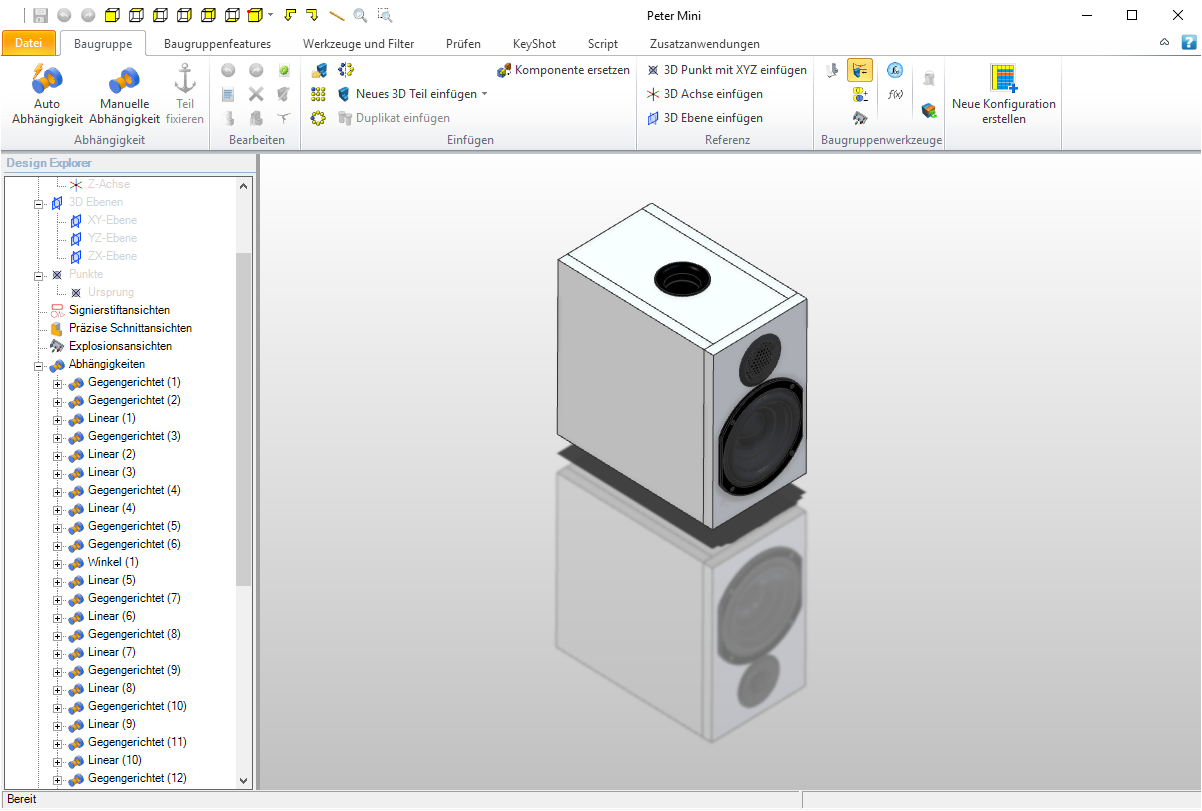Click the Design Explorer vertical scrollbar thumb
Viewport: 1202px width, 811px height.
tap(243, 418)
